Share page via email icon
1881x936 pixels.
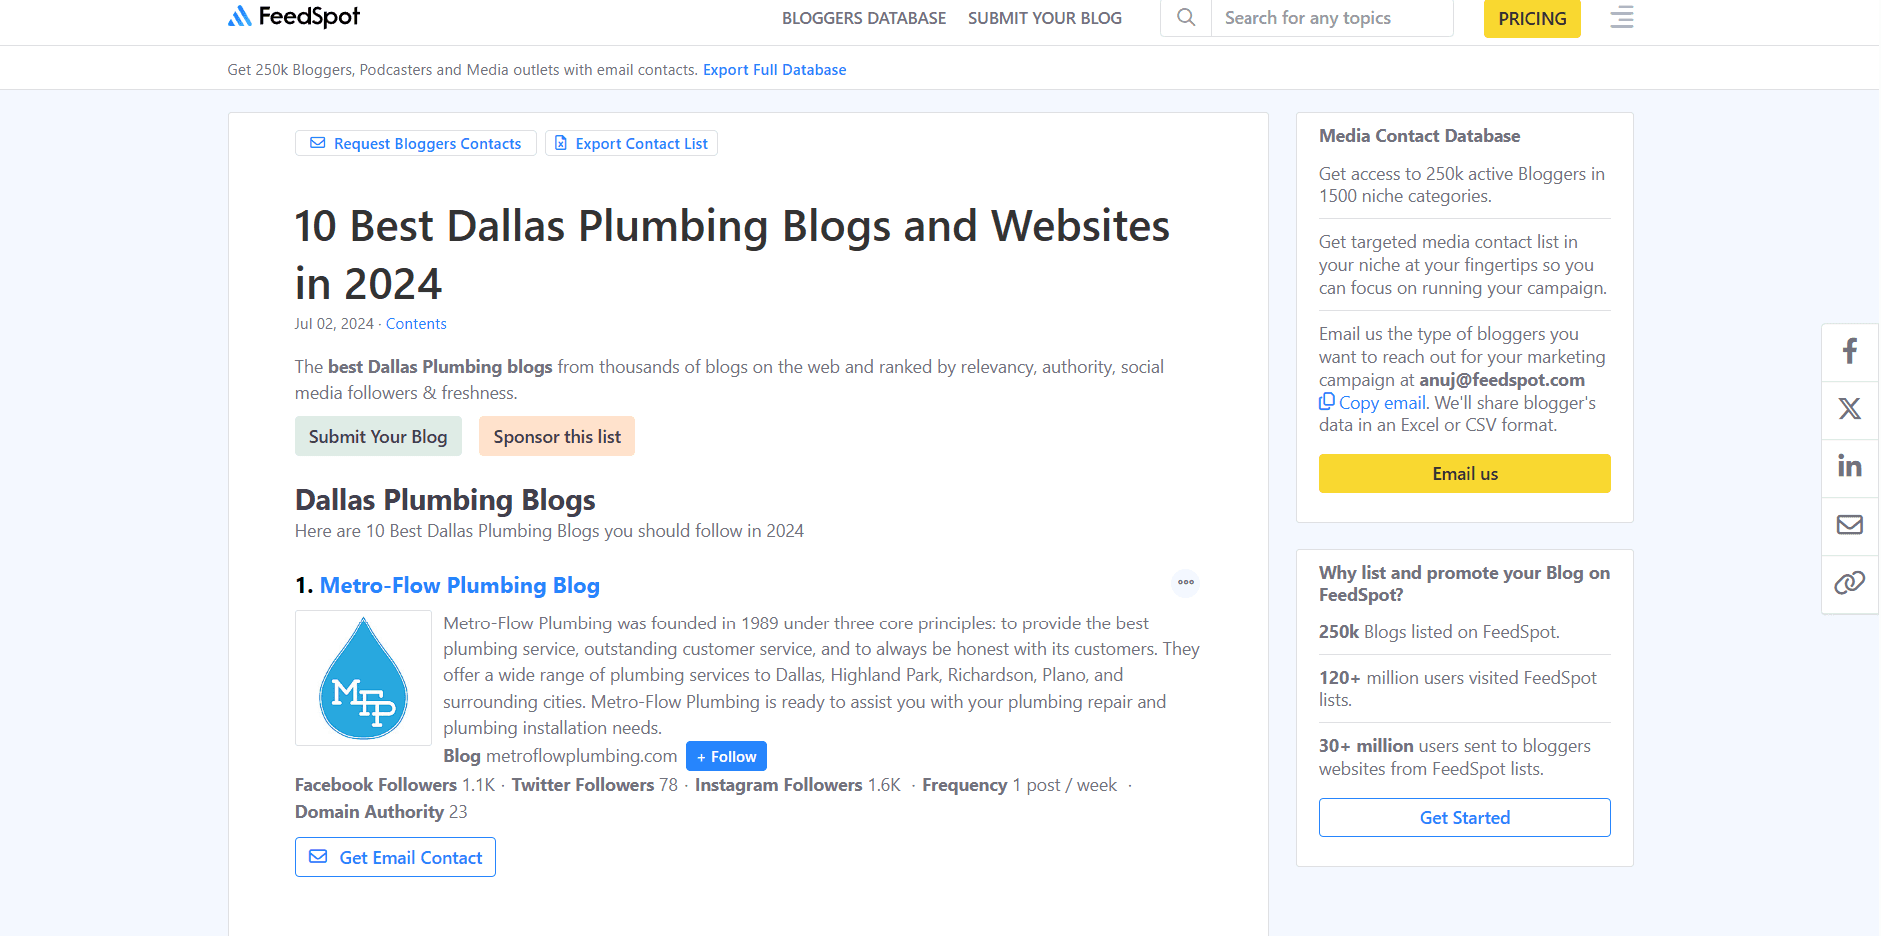pyautogui.click(x=1850, y=524)
